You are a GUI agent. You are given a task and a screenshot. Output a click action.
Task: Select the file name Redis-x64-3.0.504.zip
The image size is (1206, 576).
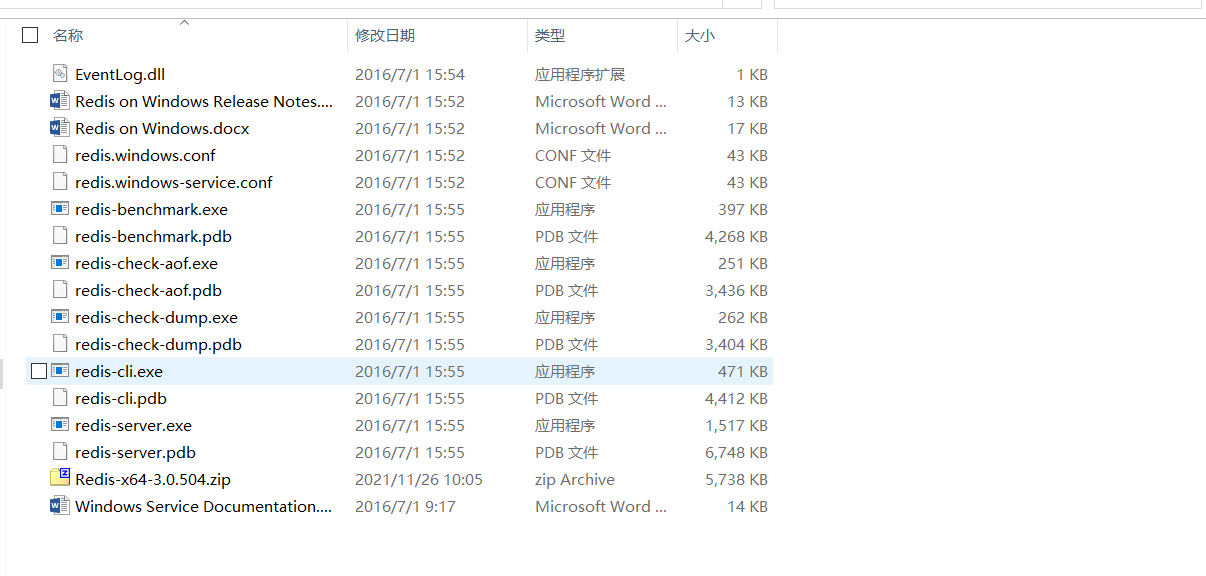[153, 479]
